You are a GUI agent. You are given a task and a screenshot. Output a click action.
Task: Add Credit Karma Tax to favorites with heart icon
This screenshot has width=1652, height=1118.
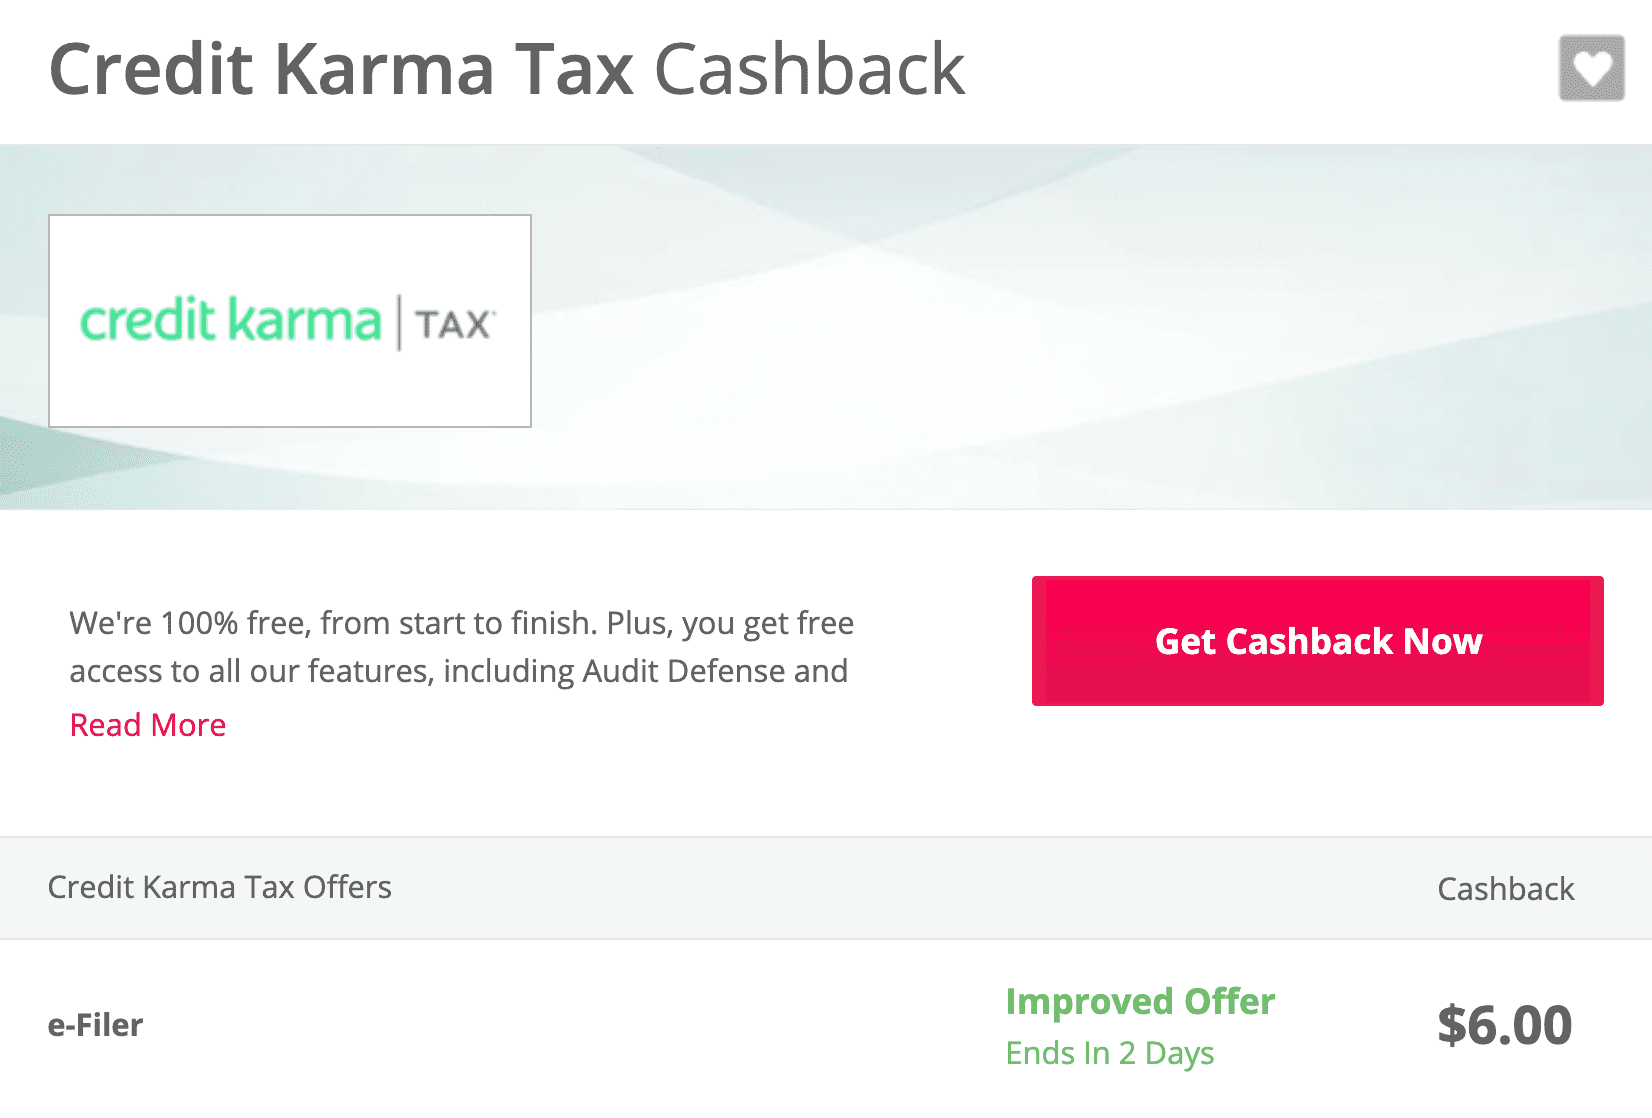(x=1591, y=68)
